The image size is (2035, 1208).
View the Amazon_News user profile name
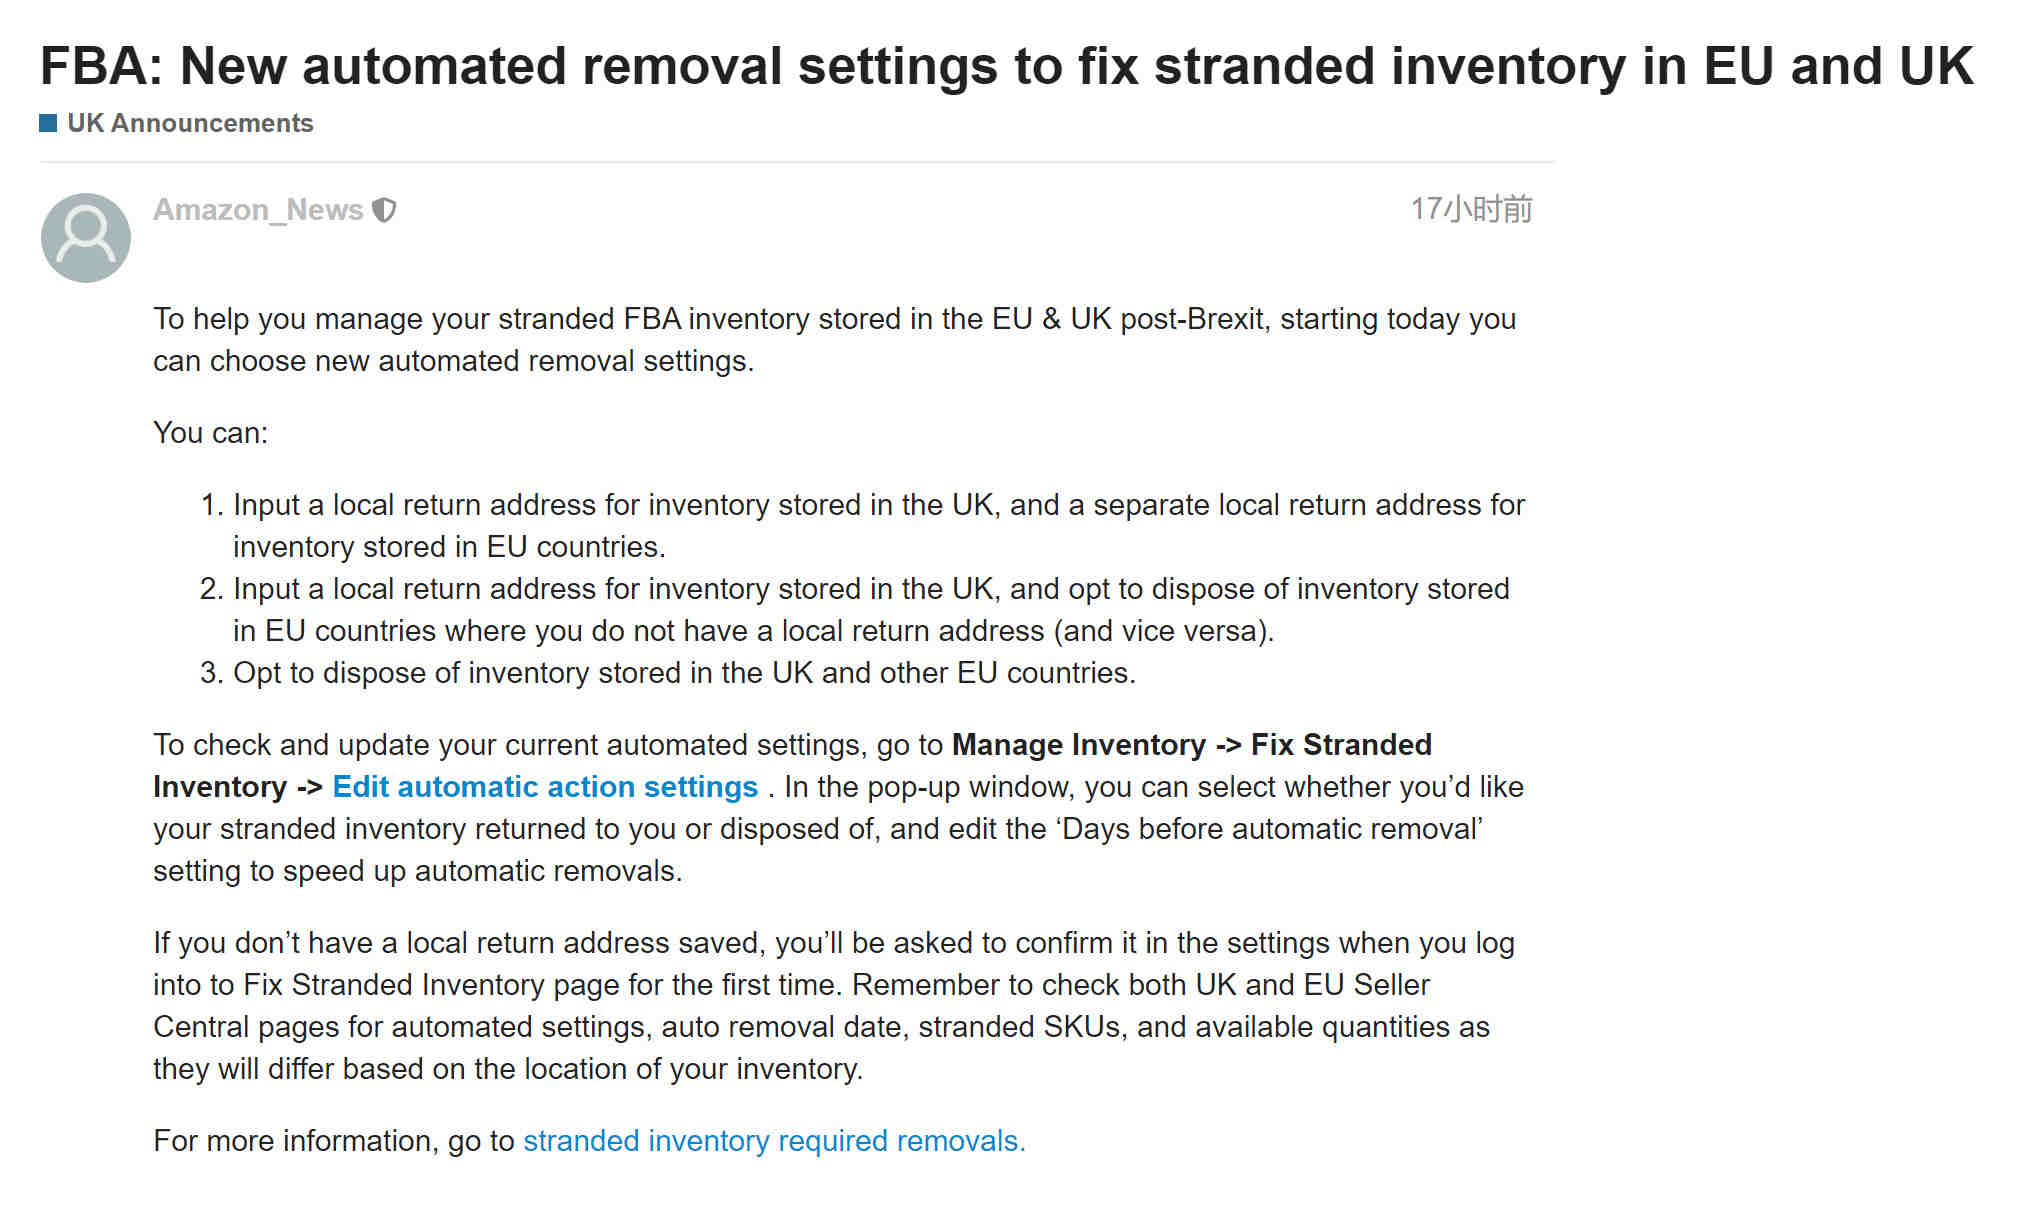tap(258, 210)
